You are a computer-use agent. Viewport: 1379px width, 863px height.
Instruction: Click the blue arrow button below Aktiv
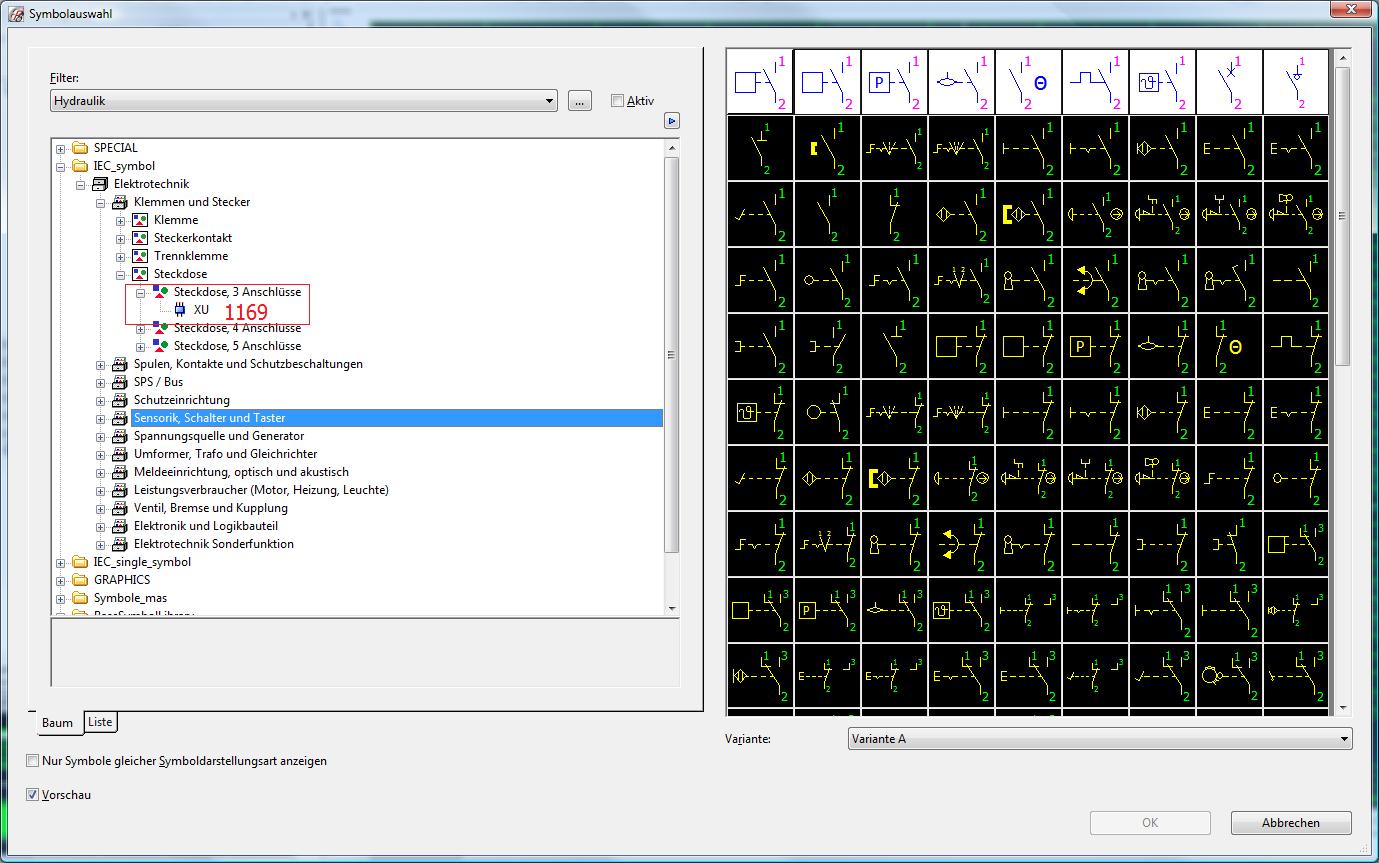click(x=672, y=120)
